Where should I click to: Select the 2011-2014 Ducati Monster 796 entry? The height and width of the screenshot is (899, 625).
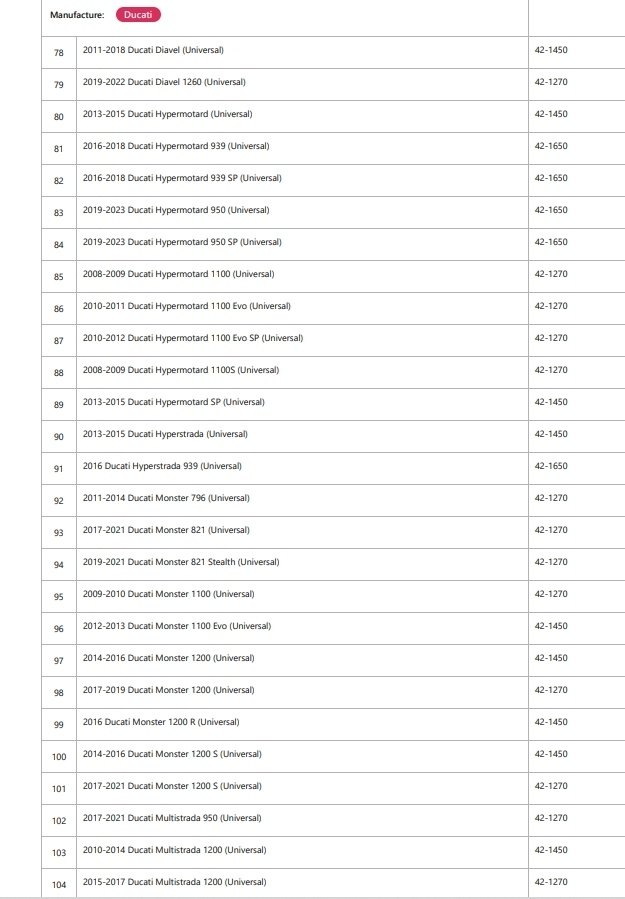point(166,498)
